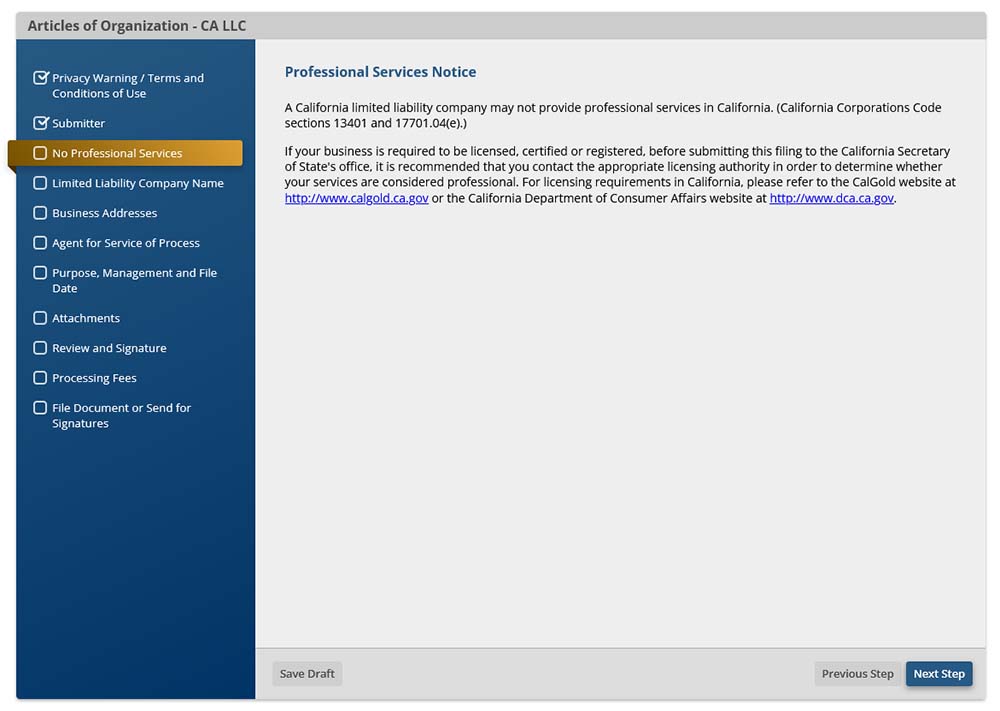Open the Privacy Warning / Terms and Conditions step
This screenshot has height=711, width=1000.
pos(128,85)
